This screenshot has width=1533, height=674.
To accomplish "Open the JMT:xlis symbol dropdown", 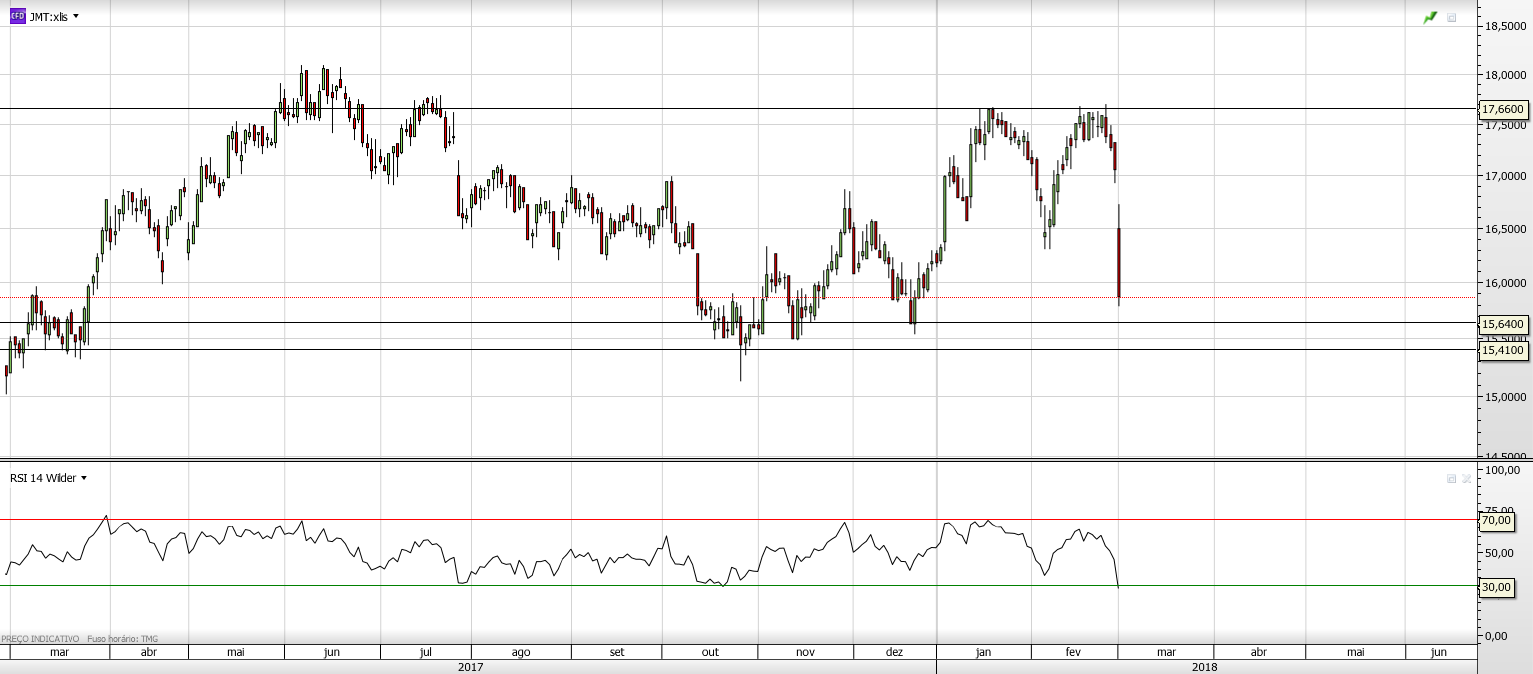I will [x=76, y=17].
